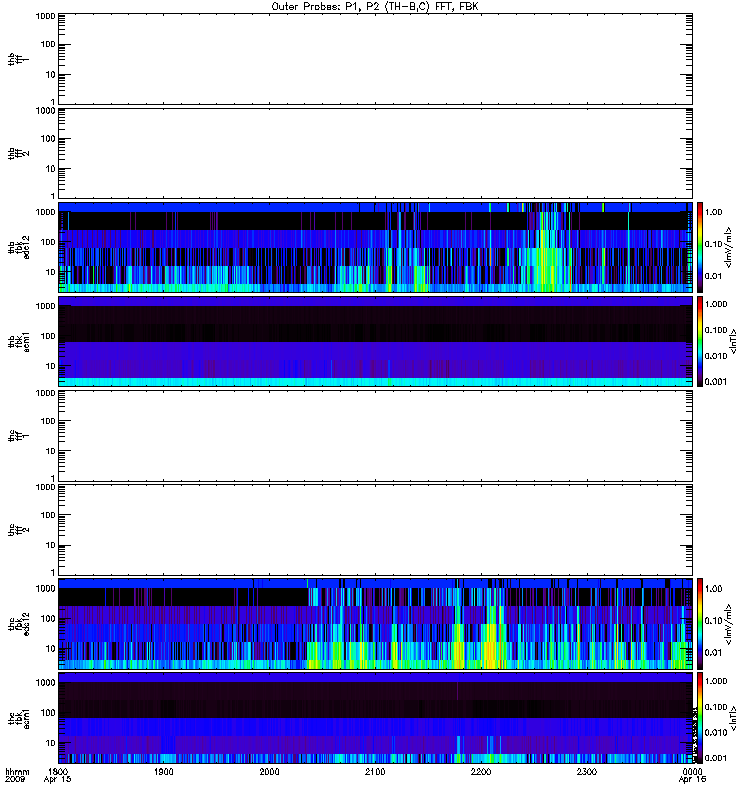The image size is (750, 800).
Task: Click the '2200' time axis tick label
Action: pyautogui.click(x=481, y=771)
